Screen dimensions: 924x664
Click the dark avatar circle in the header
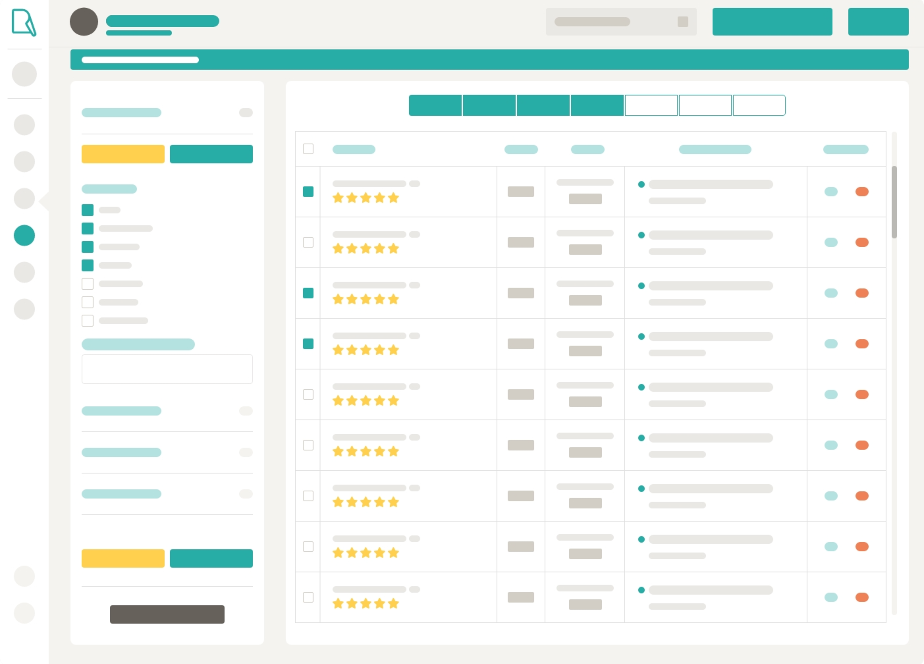click(x=84, y=21)
